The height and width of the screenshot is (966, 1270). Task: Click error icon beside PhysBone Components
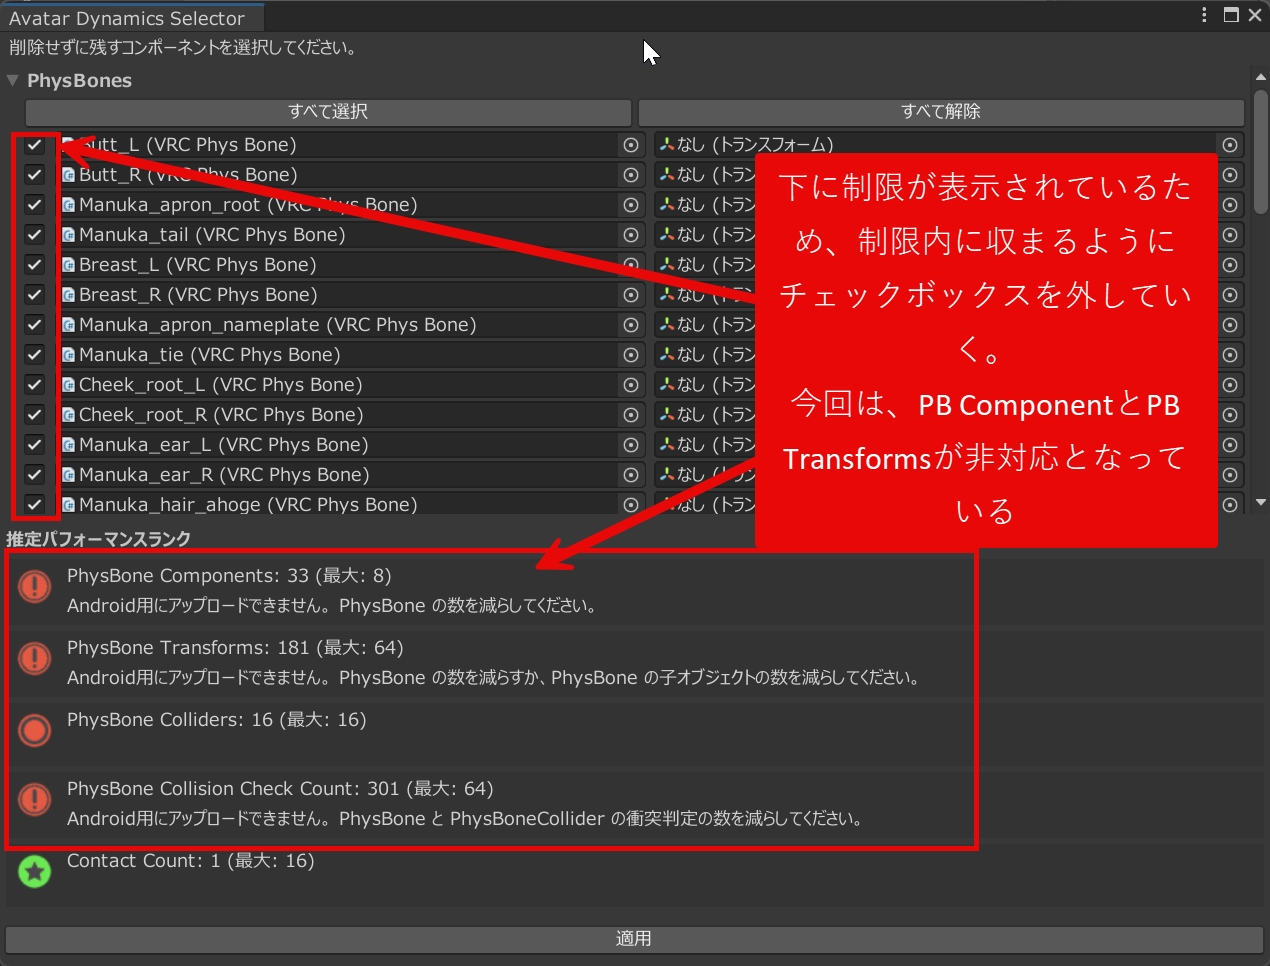click(35, 586)
